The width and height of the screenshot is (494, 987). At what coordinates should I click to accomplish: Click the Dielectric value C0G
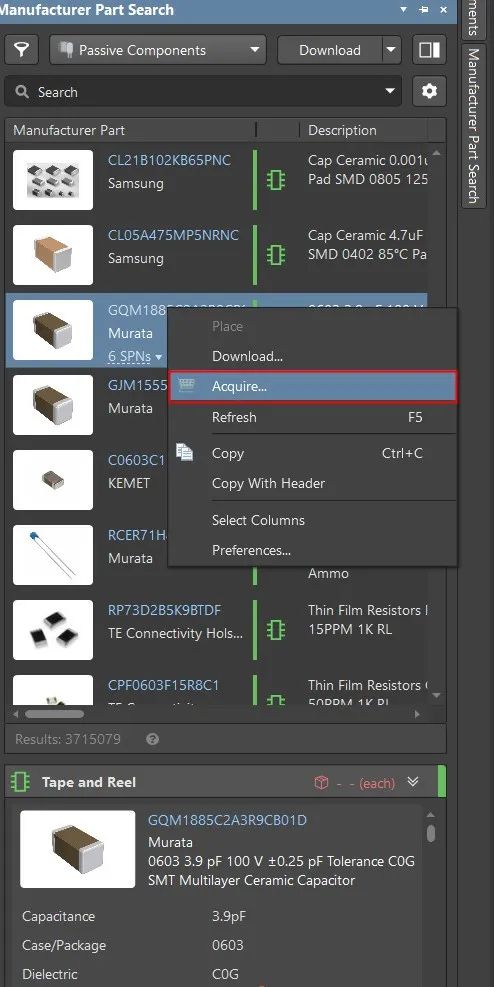[x=225, y=974]
